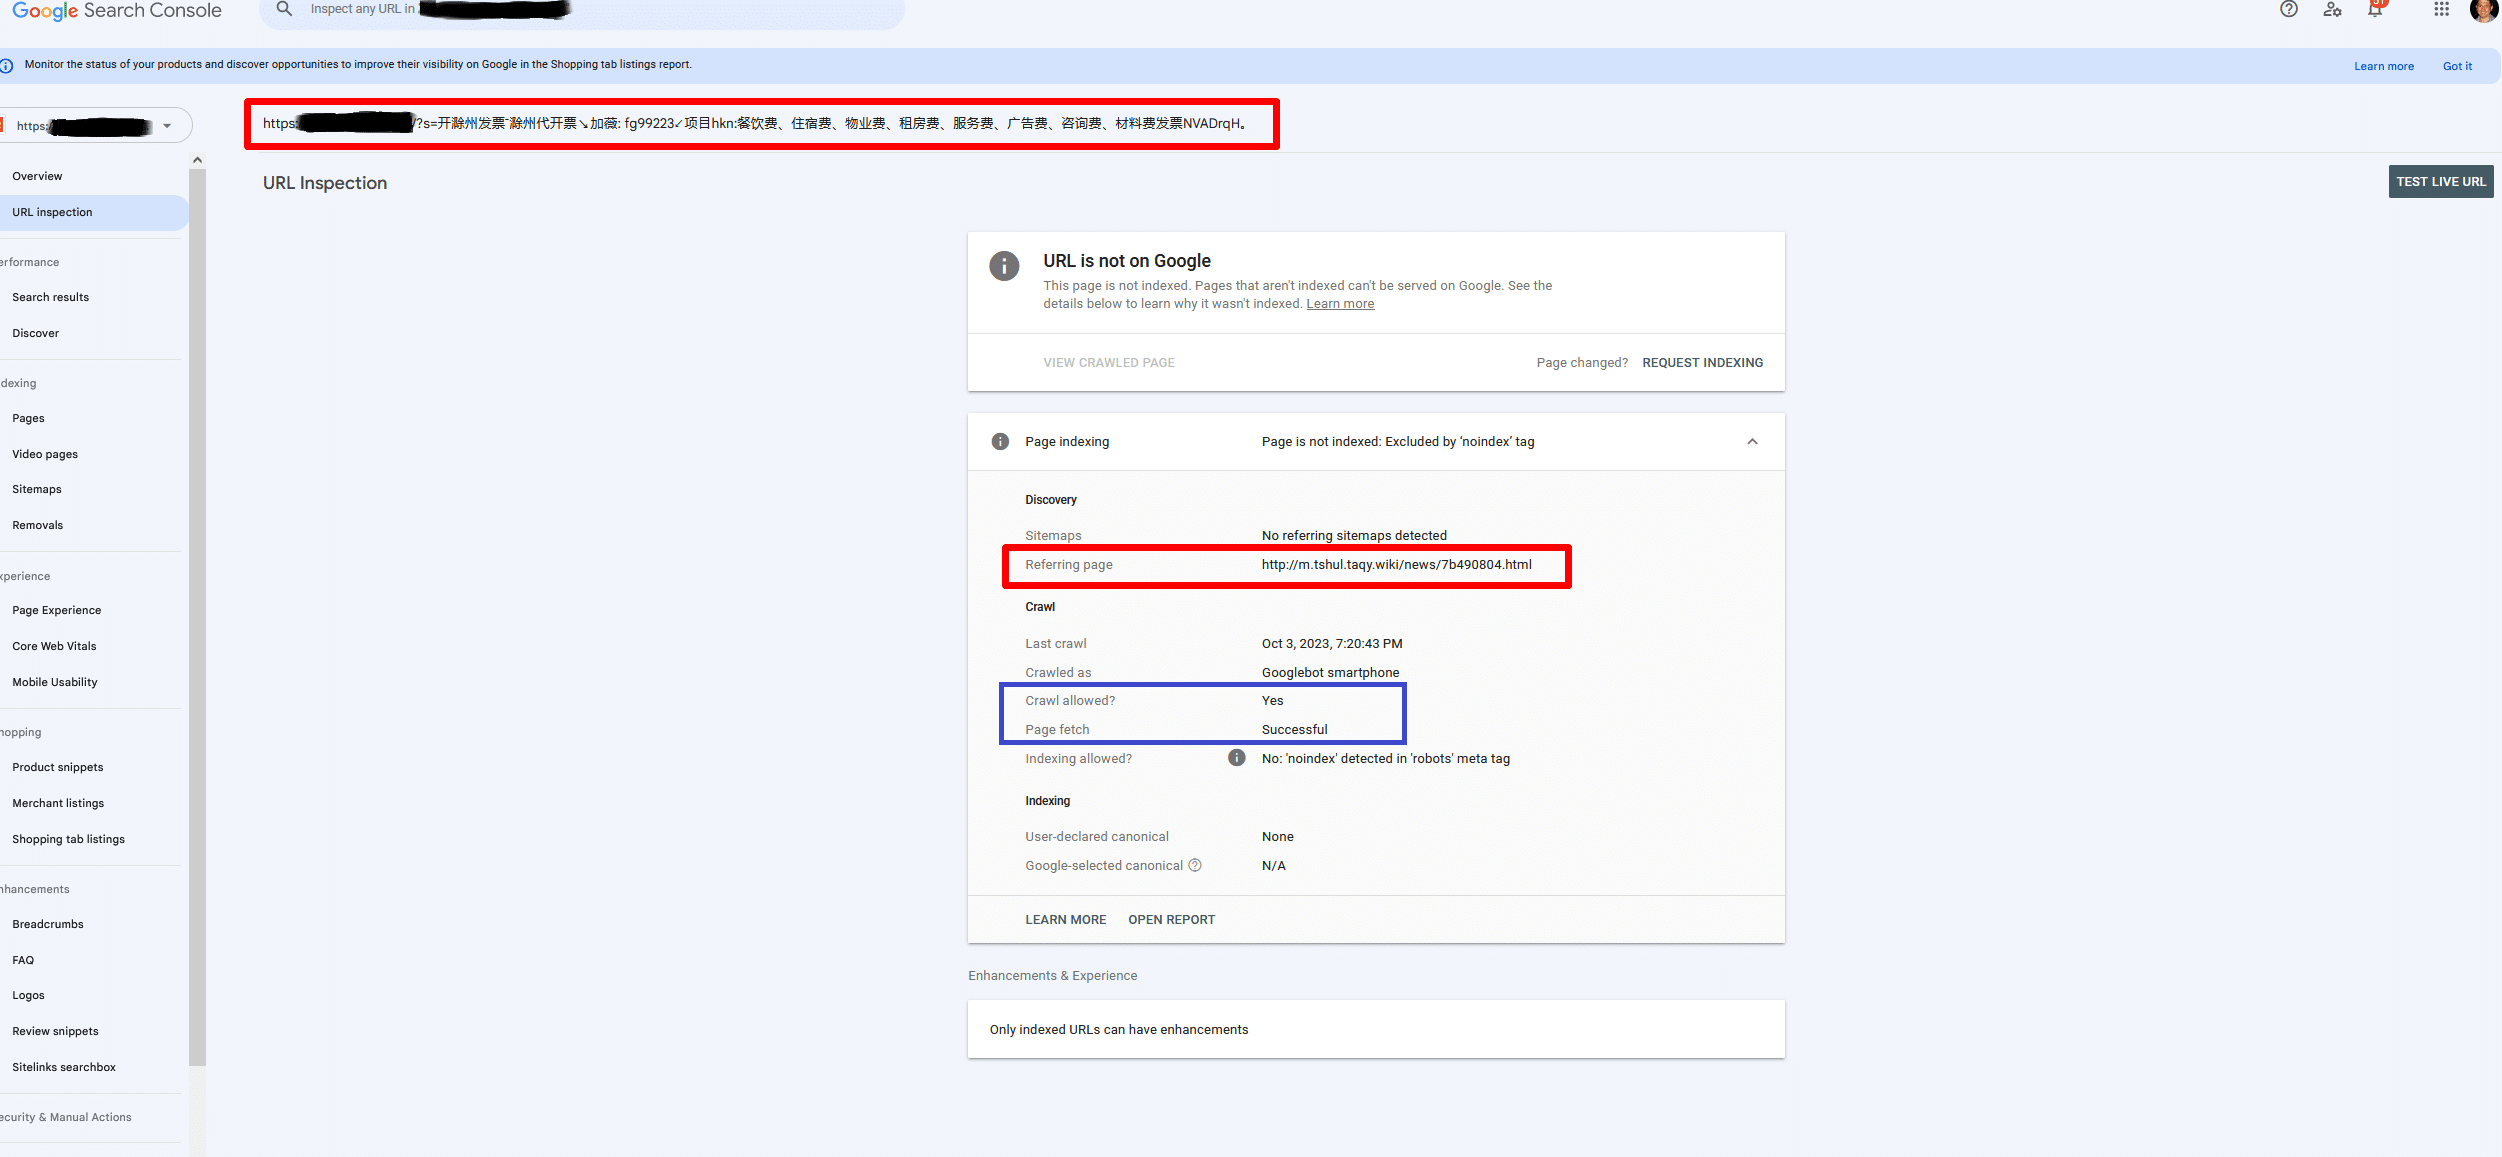Click OPEN REPORT button

tap(1171, 920)
